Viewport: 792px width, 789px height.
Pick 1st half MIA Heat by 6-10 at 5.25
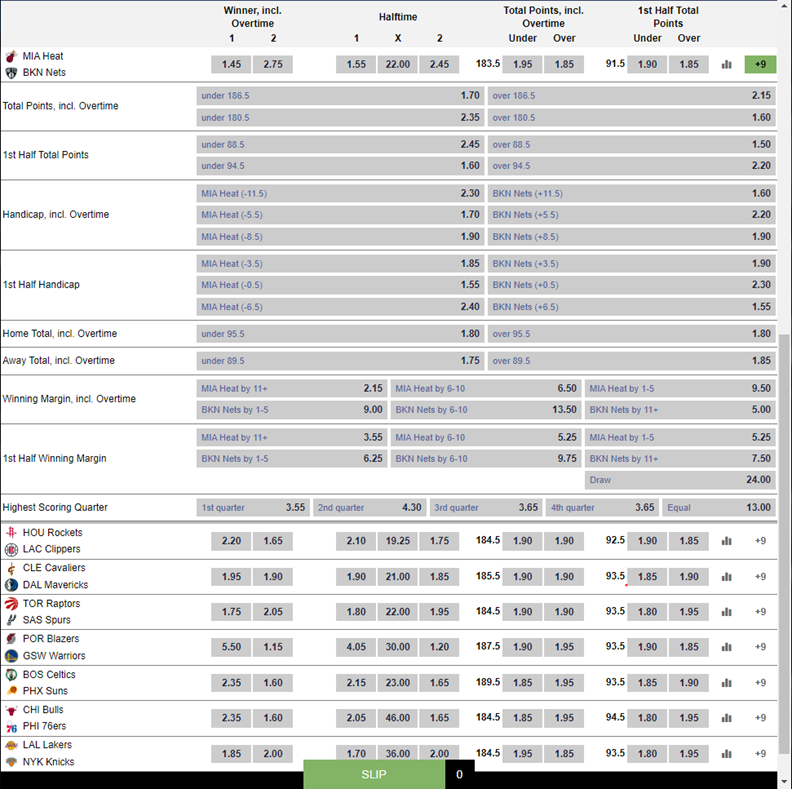coord(485,437)
